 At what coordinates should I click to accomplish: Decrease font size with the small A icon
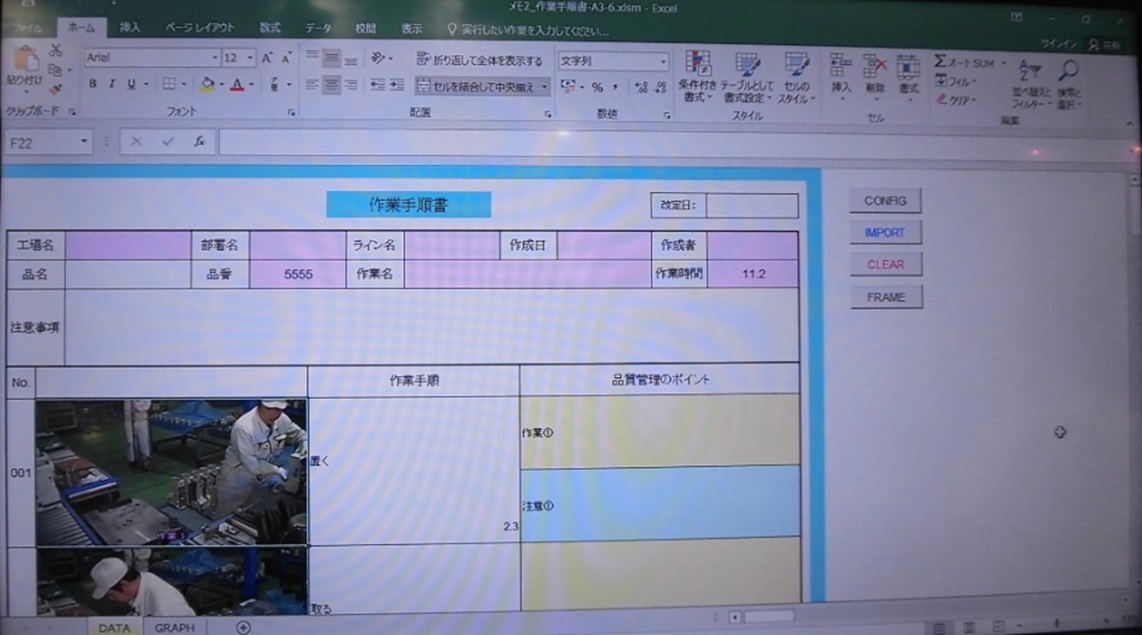pyautogui.click(x=286, y=58)
